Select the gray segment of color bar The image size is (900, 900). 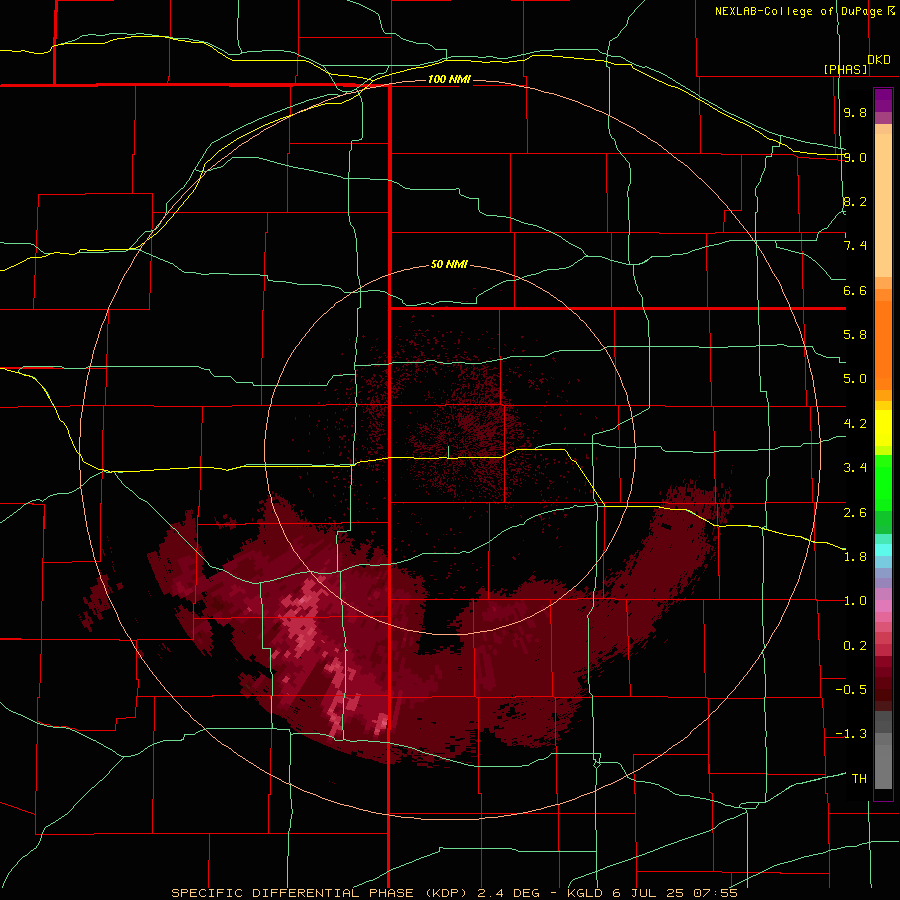[x=883, y=750]
